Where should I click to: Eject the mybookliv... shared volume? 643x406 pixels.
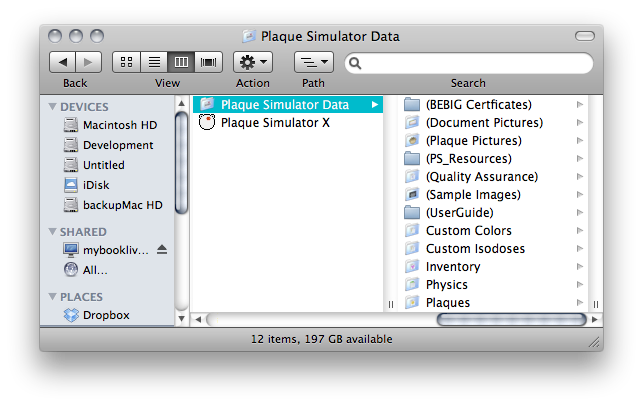(162, 249)
